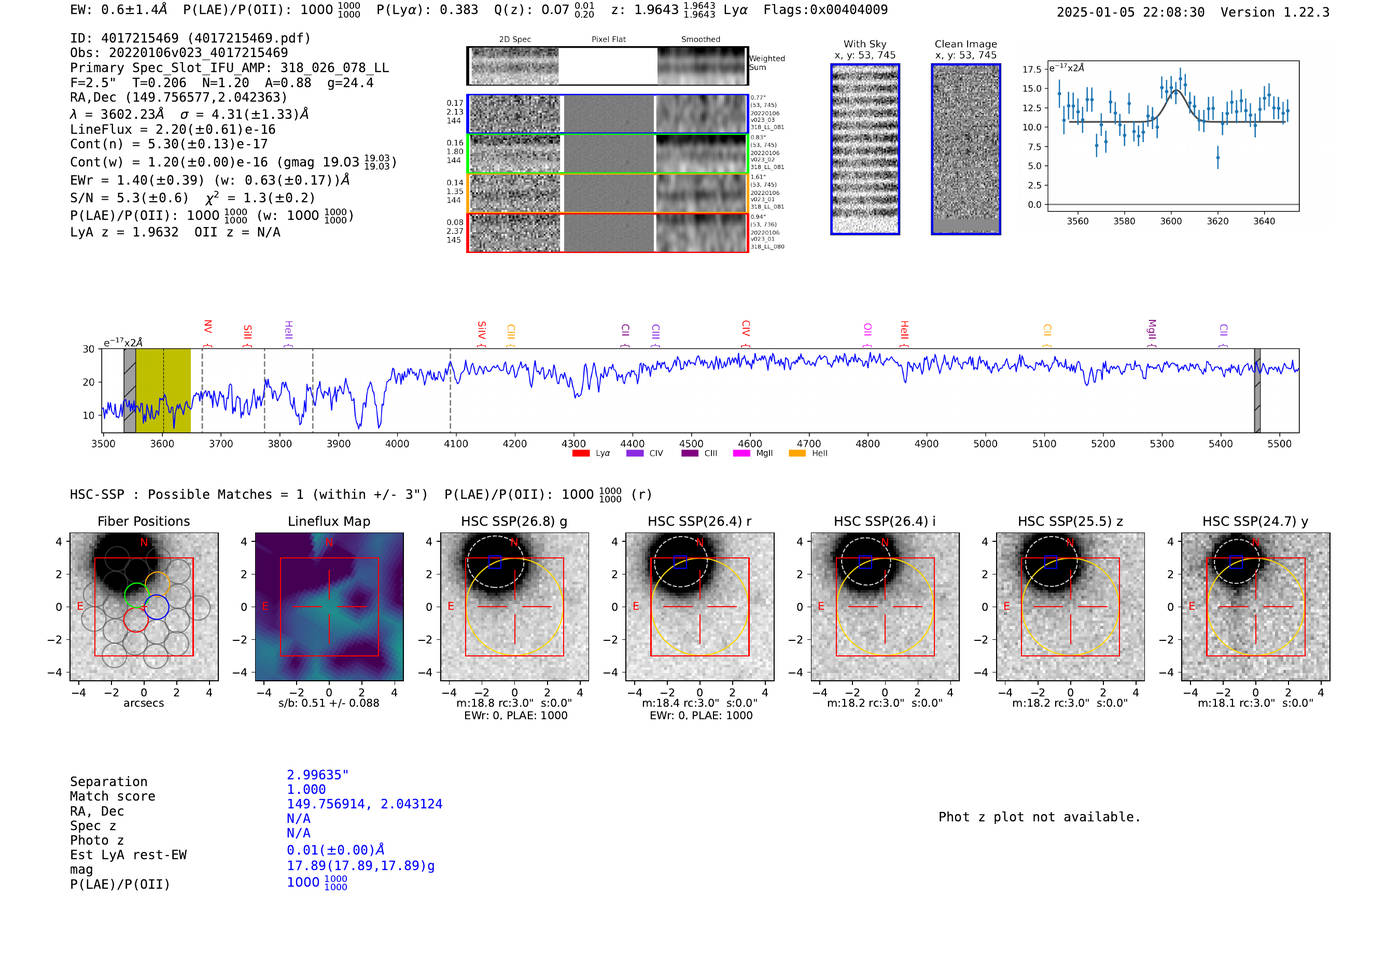The height and width of the screenshot is (953, 1400).
Task: Click the catalog RA, Dec 149.756914, 2.043124
Action: click(364, 804)
